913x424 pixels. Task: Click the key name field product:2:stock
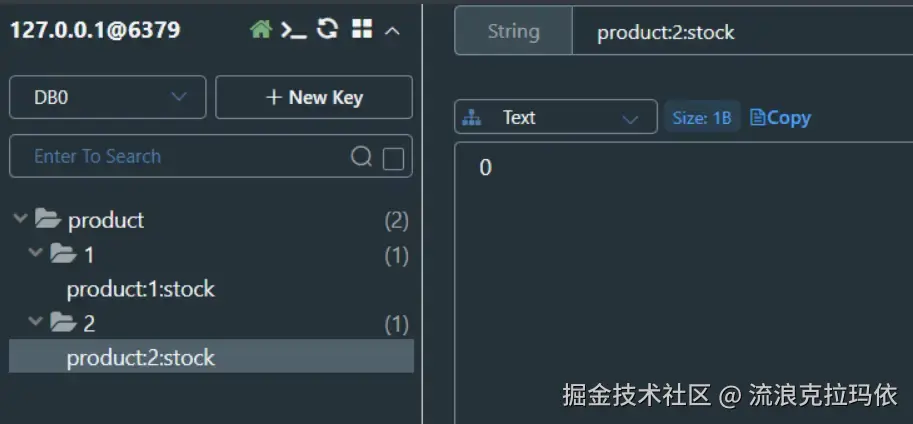click(740, 32)
